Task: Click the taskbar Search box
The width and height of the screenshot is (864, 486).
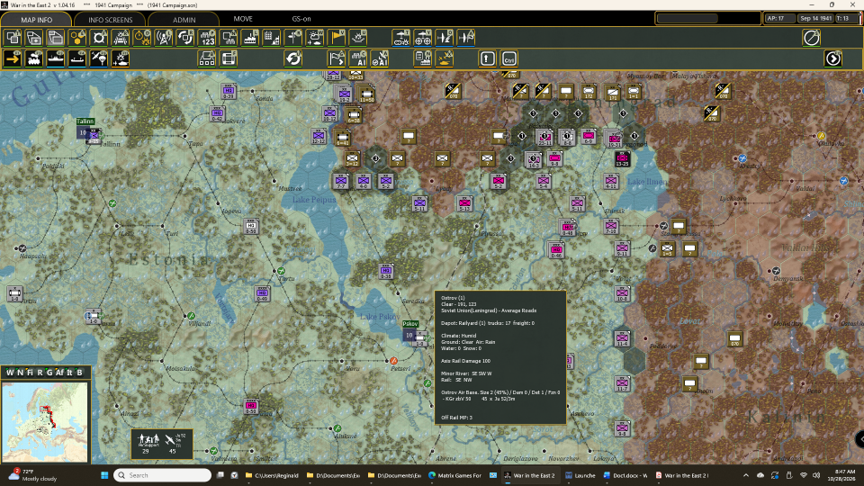Action: point(163,475)
